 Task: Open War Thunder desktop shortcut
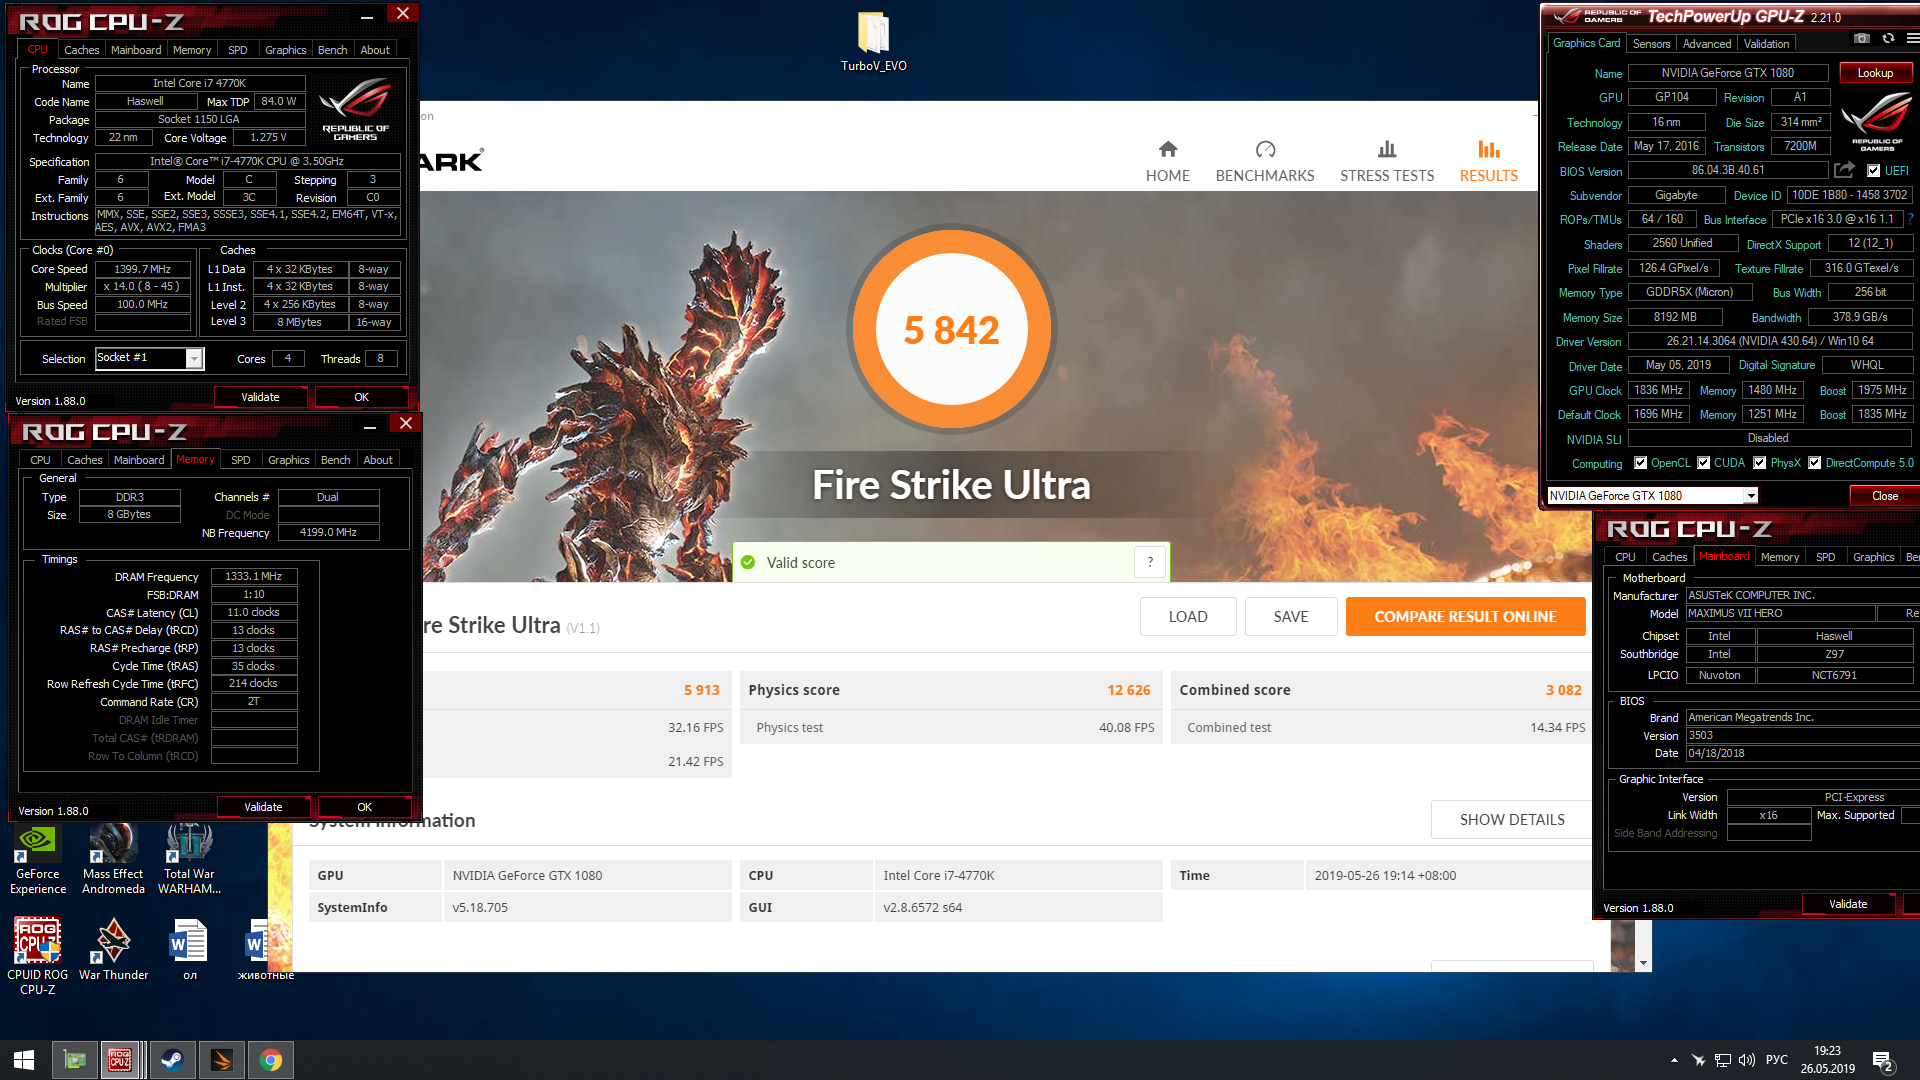113,950
